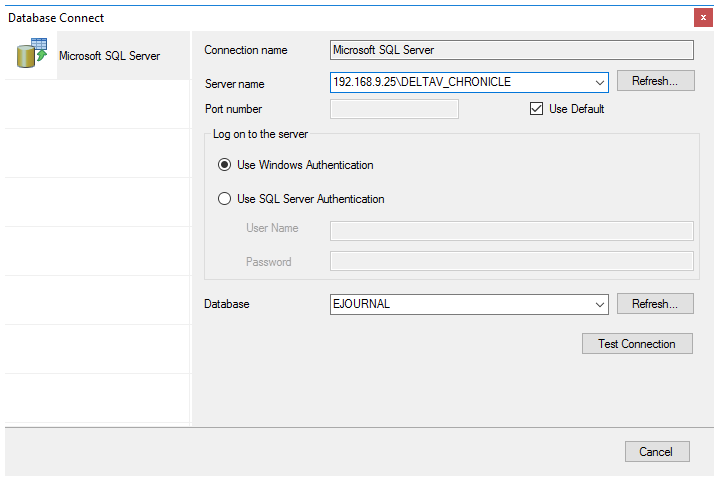Click the Password field
The image size is (719, 483).
pos(511,261)
